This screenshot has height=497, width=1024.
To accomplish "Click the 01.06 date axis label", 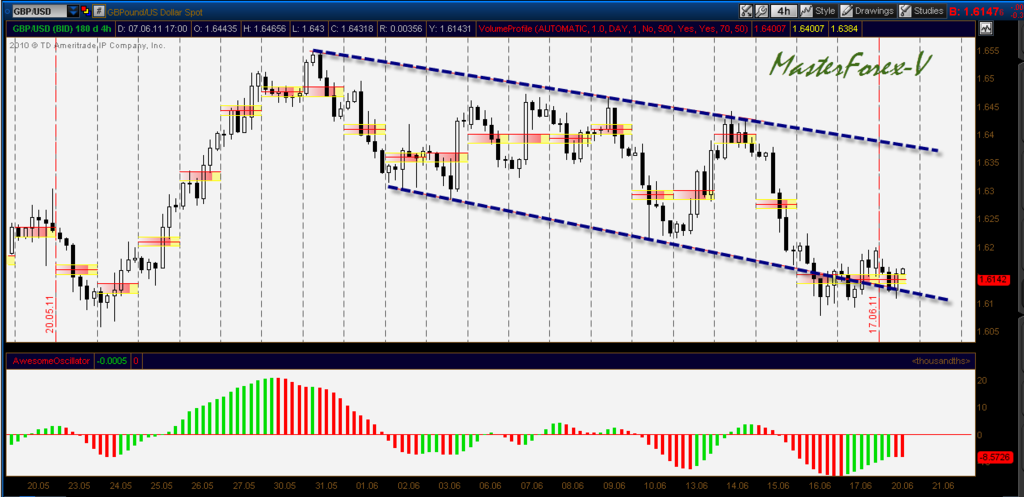I will (x=368, y=486).
